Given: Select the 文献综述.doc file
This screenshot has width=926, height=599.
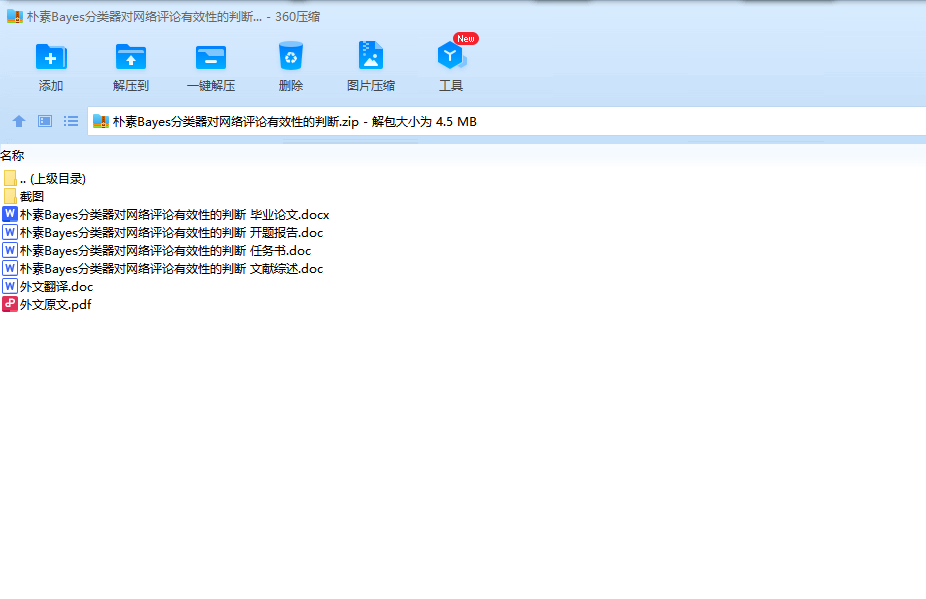Looking at the screenshot, I should pyautogui.click(x=171, y=268).
